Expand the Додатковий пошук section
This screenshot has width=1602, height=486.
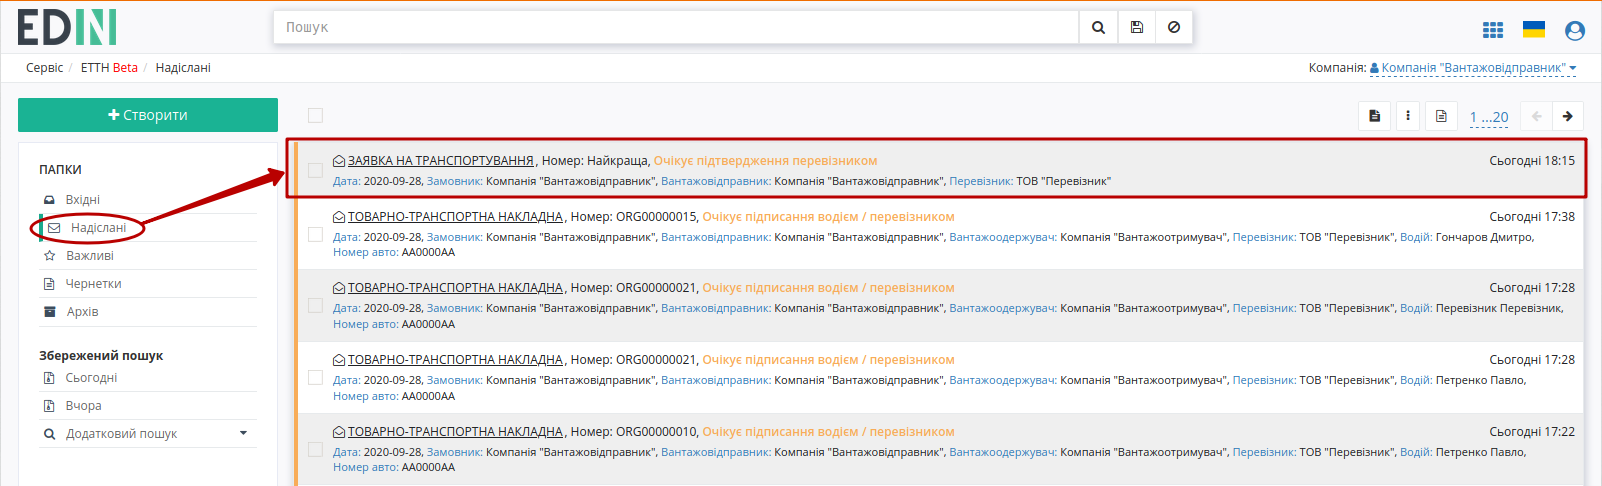pyautogui.click(x=147, y=434)
